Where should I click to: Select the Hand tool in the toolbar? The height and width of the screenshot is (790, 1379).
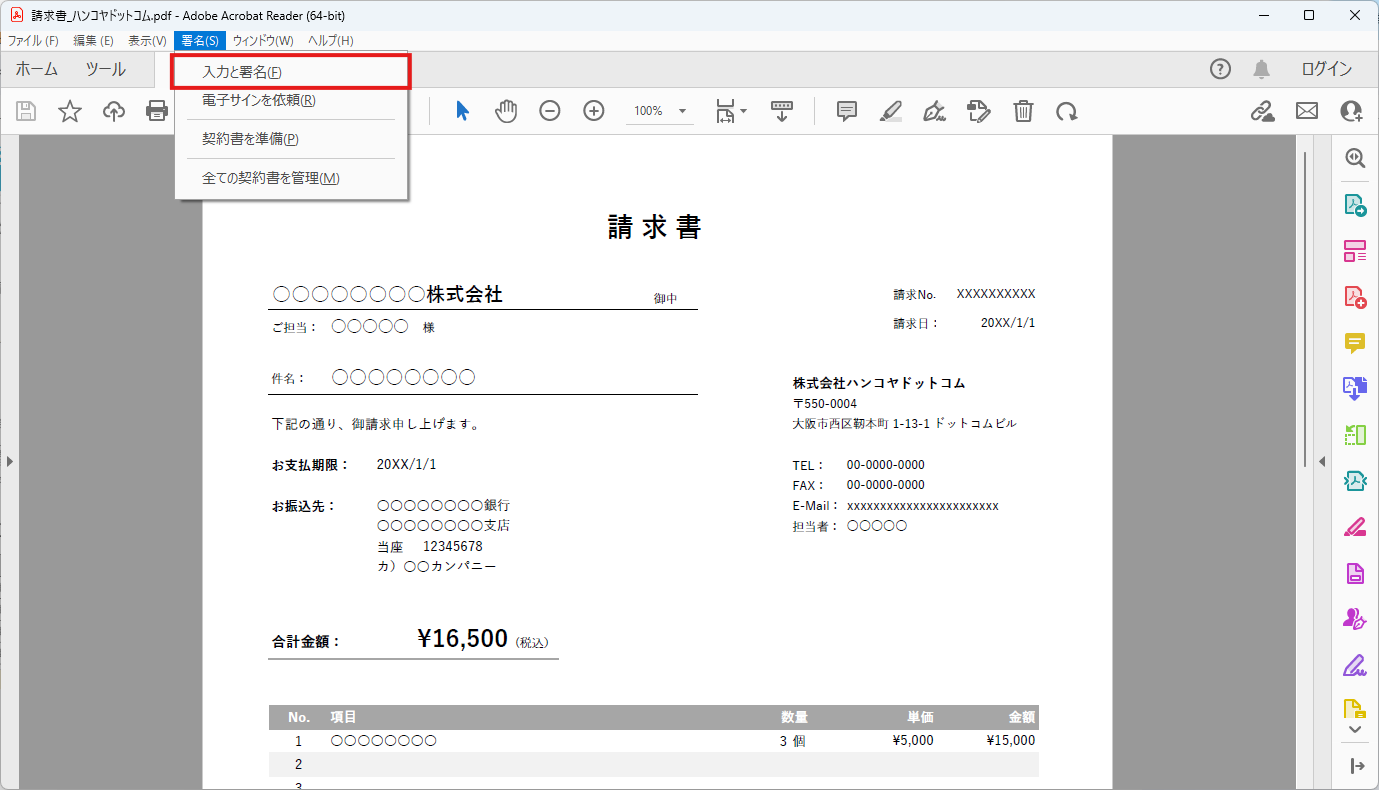coord(506,110)
